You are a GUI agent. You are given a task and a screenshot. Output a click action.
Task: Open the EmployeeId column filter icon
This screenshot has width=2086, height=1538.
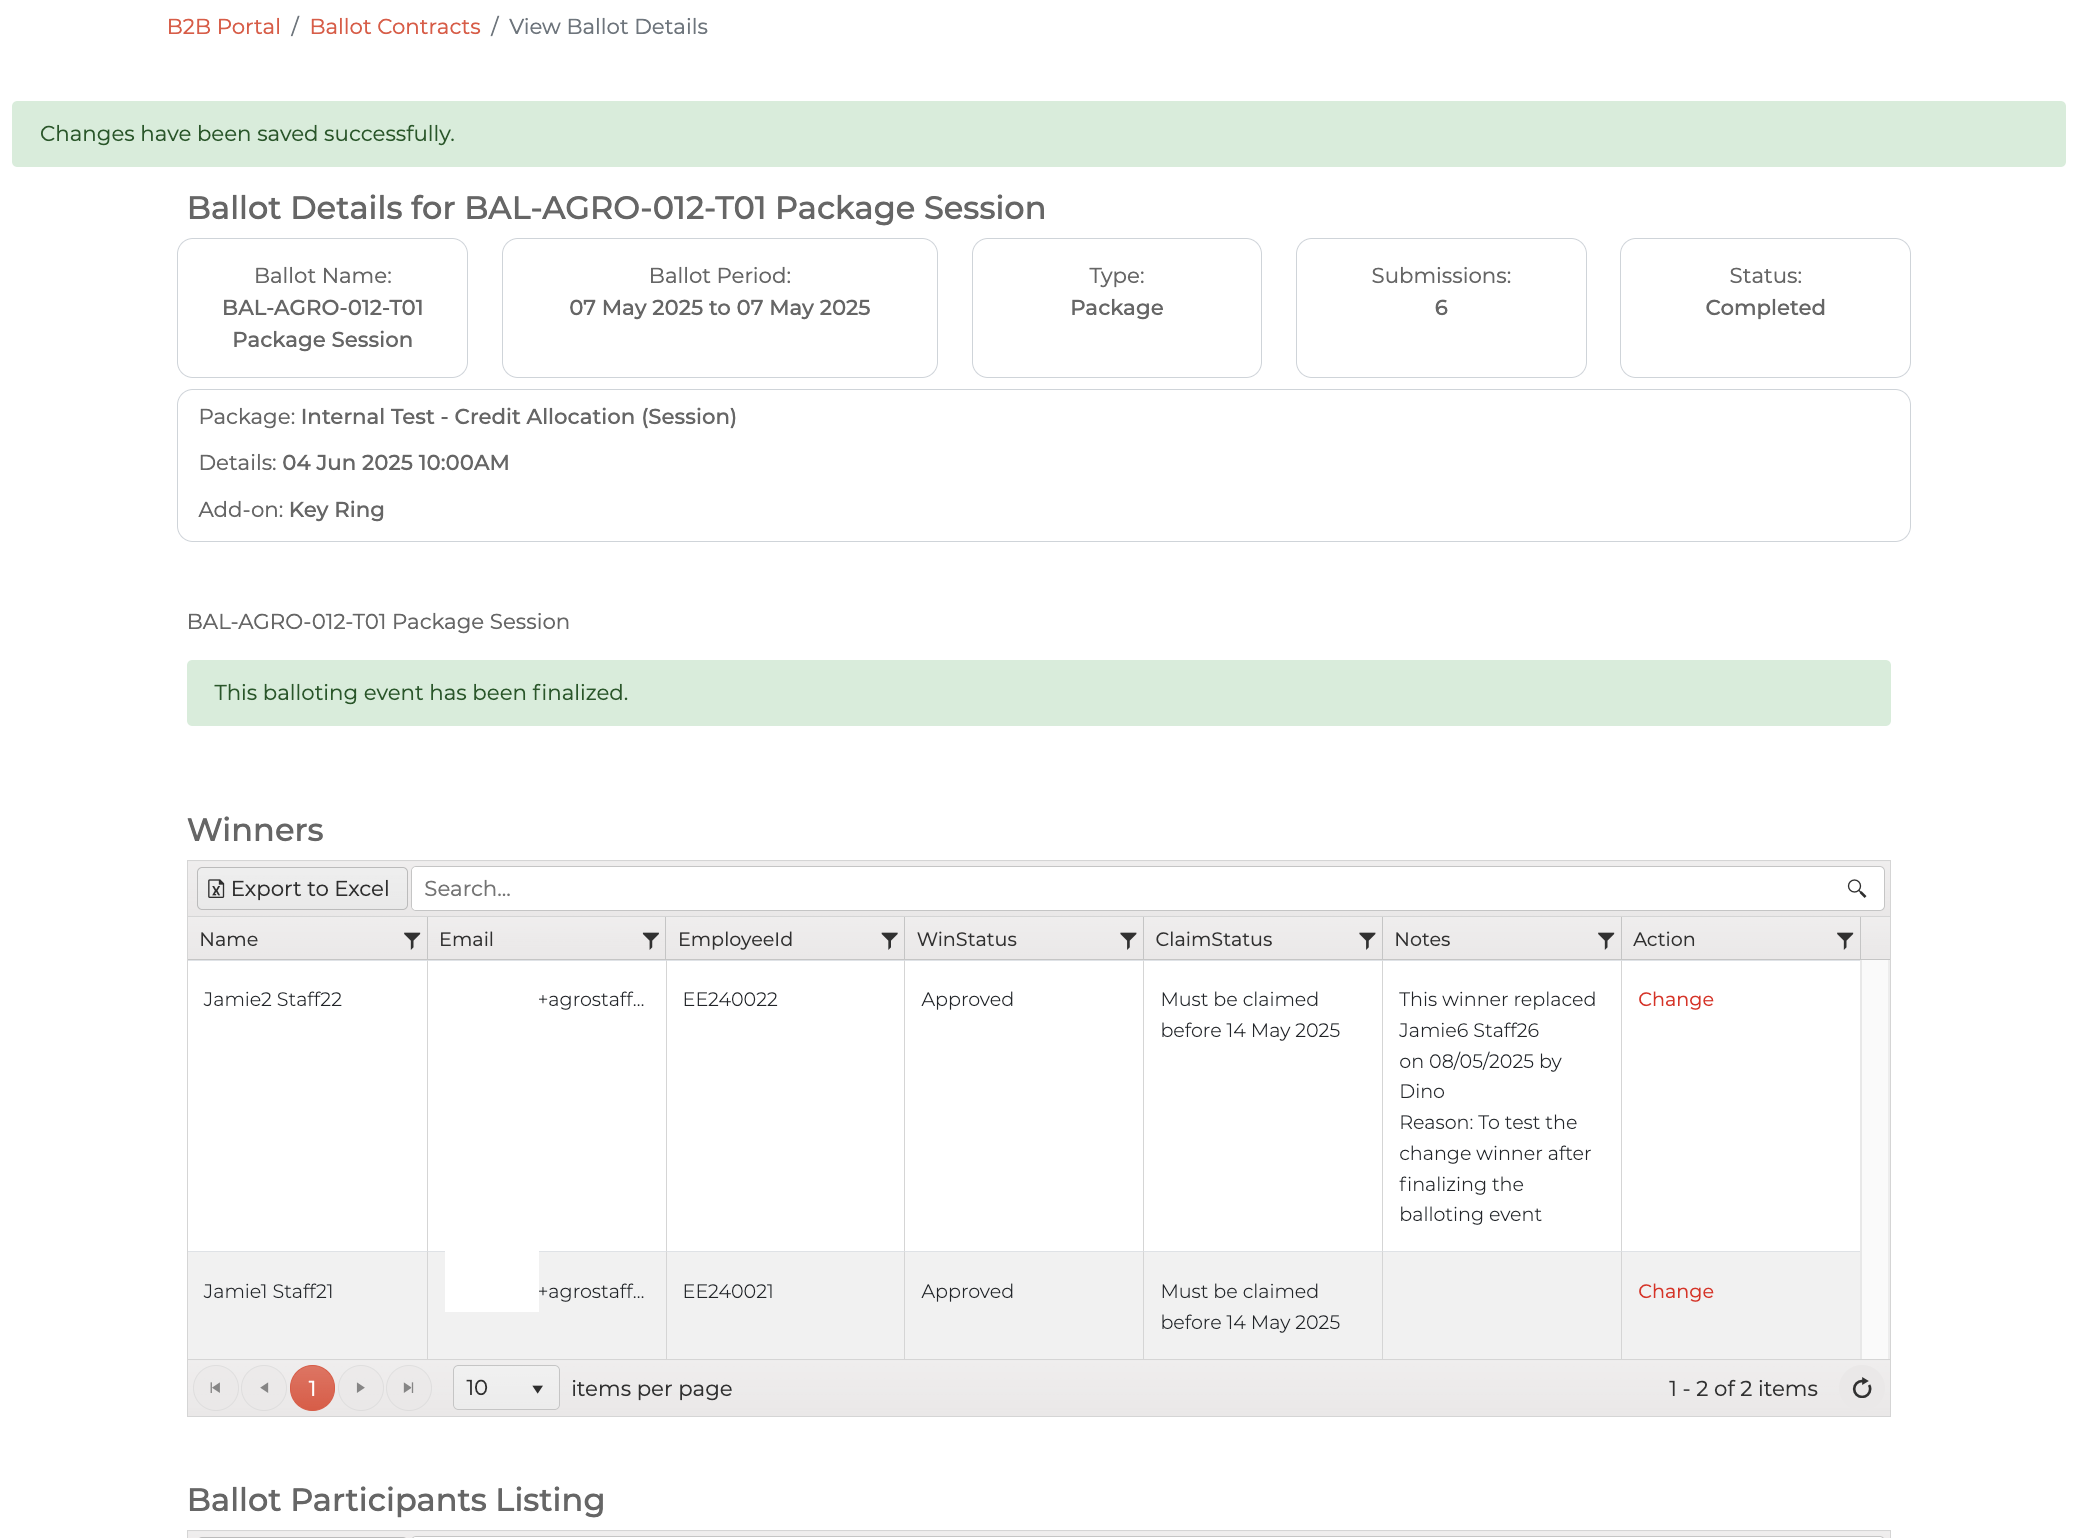coord(888,940)
